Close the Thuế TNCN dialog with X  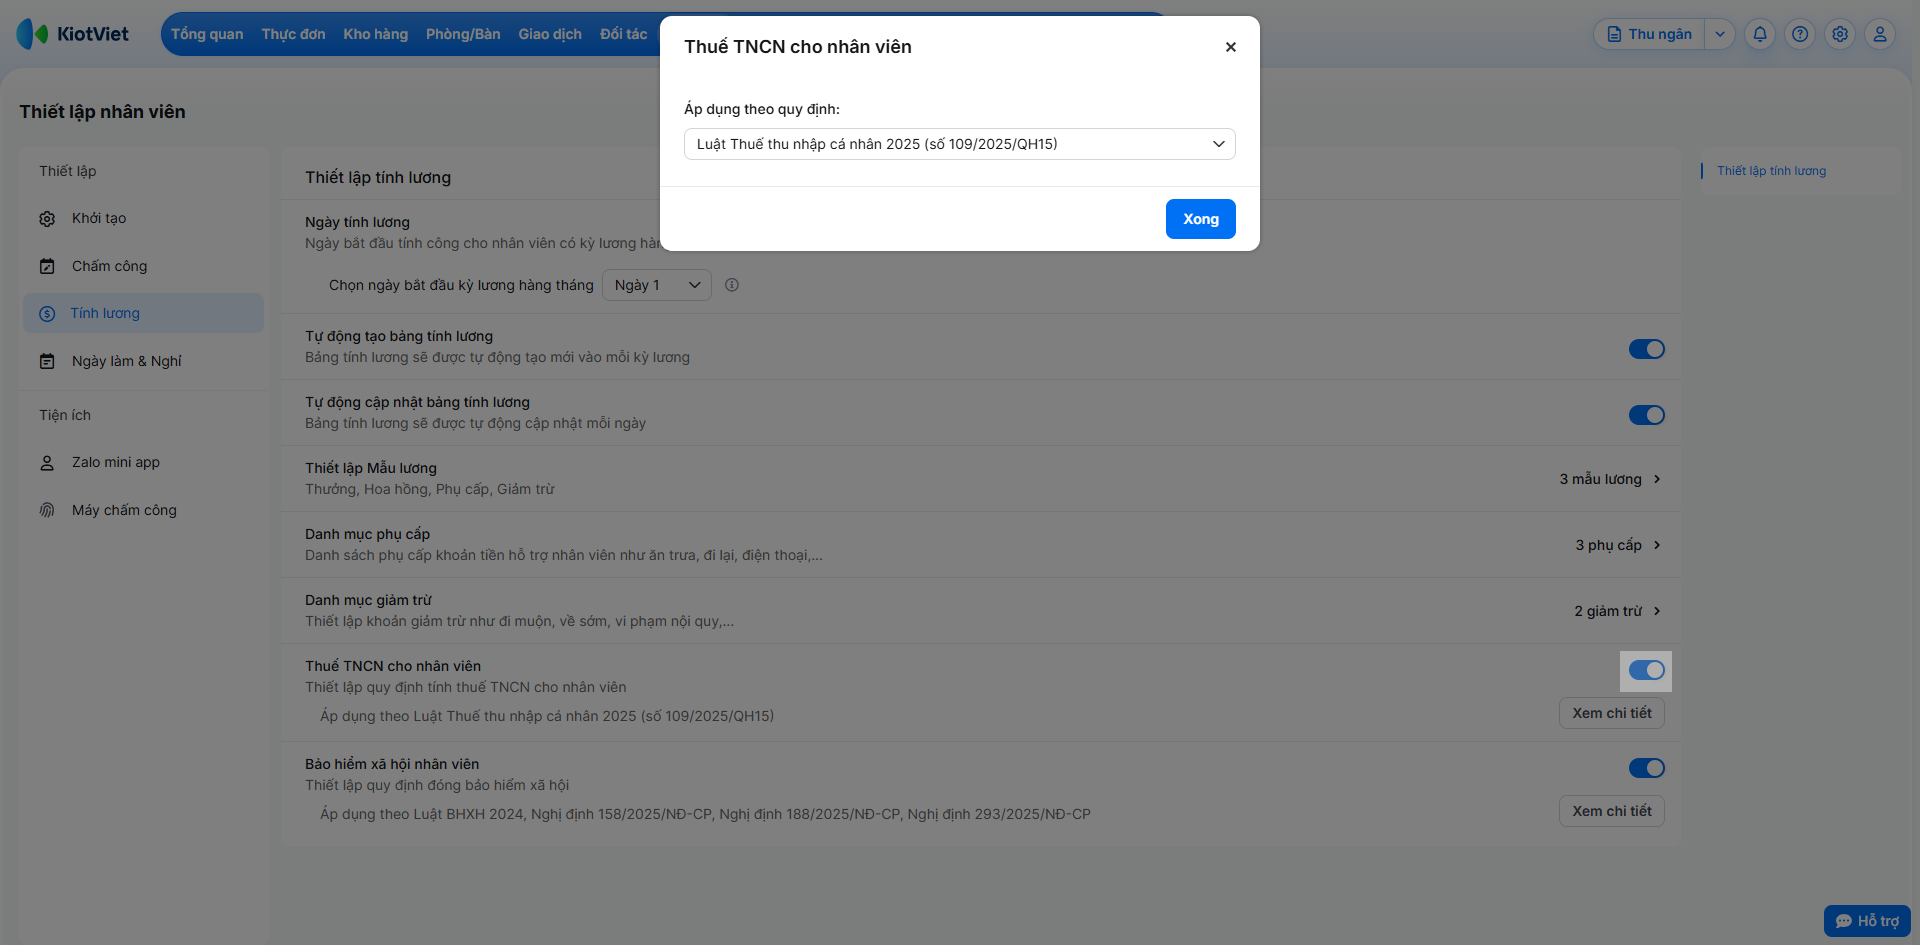(1231, 47)
